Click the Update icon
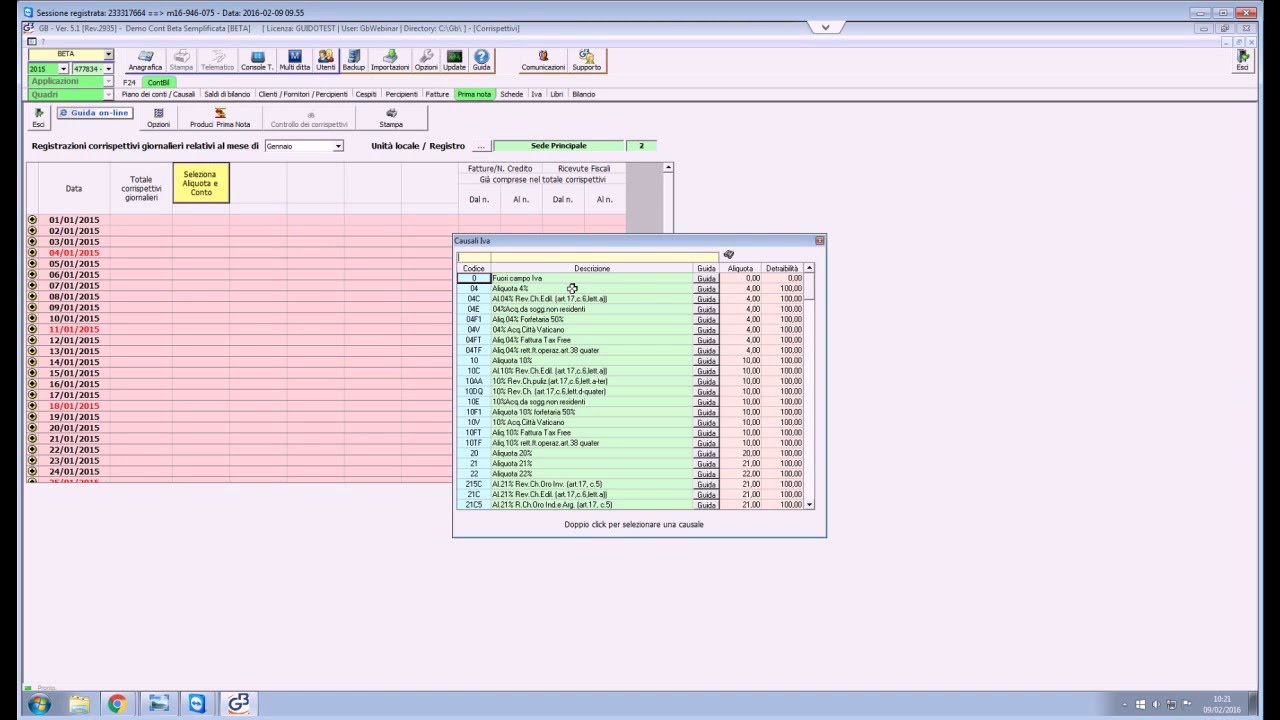Screen dimensions: 1280x720 [454, 60]
